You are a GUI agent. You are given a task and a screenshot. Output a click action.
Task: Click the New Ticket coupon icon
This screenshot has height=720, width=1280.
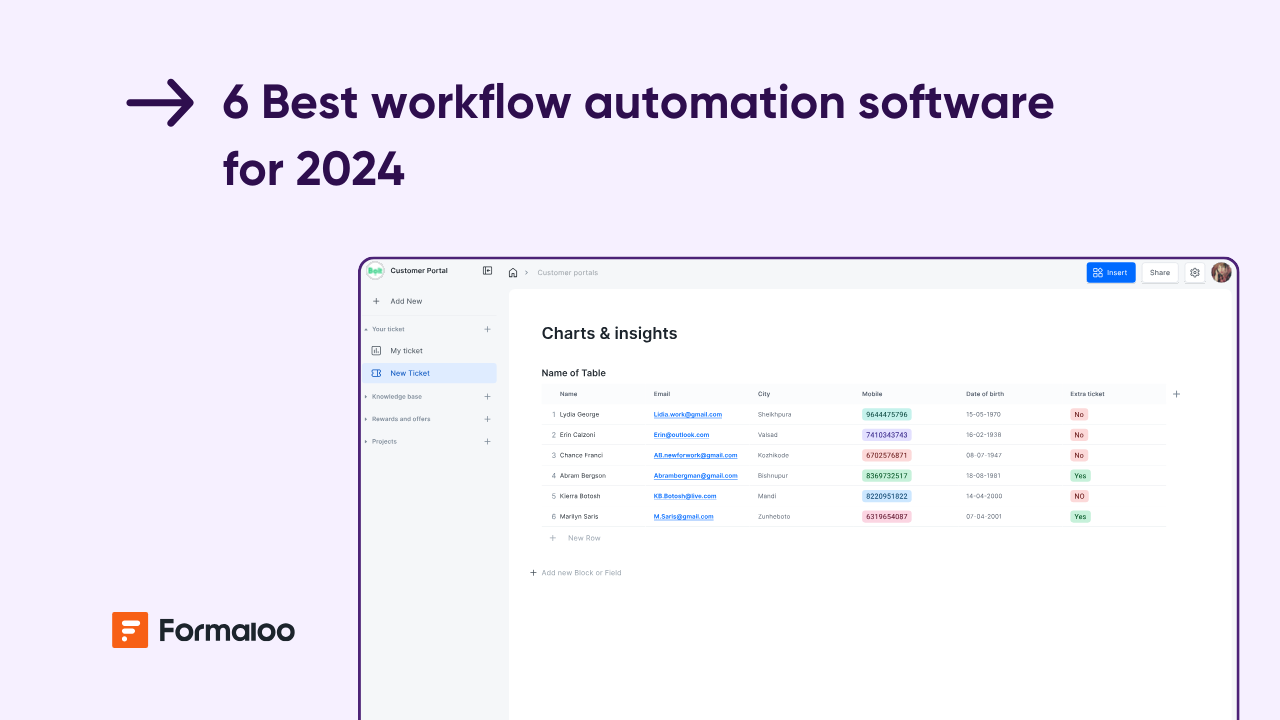pos(376,372)
